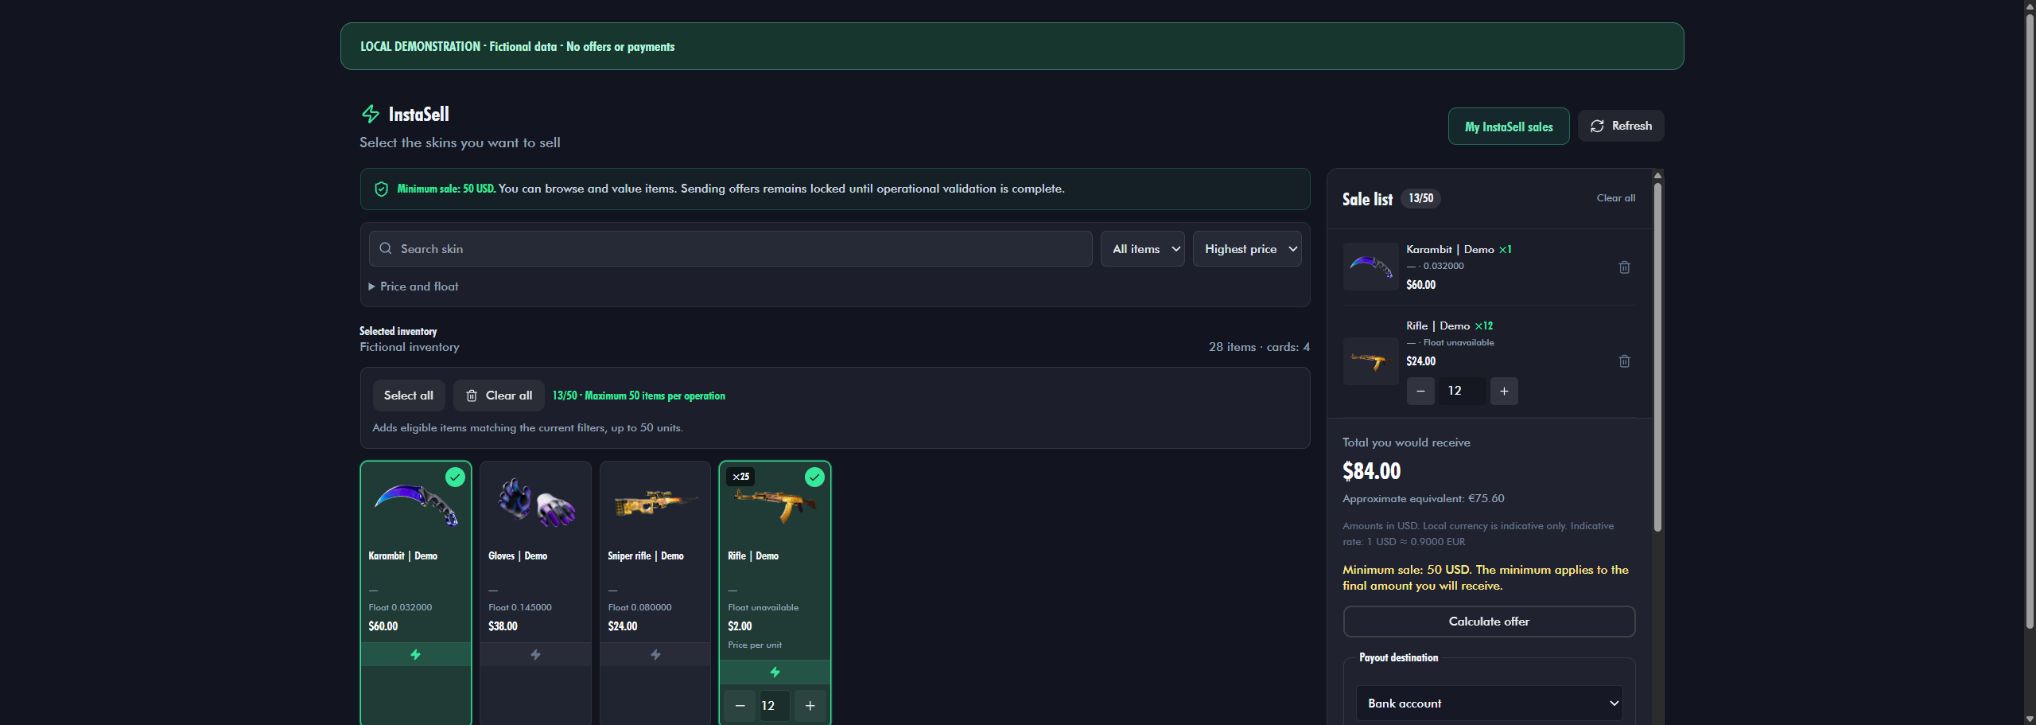Open the Karambit thumbnail in the sale list

tap(1370, 267)
